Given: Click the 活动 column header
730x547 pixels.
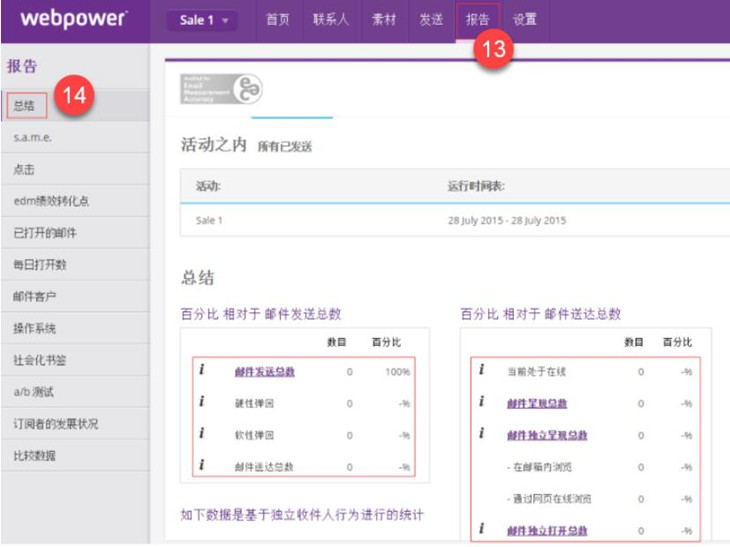Looking at the screenshot, I should [208, 186].
